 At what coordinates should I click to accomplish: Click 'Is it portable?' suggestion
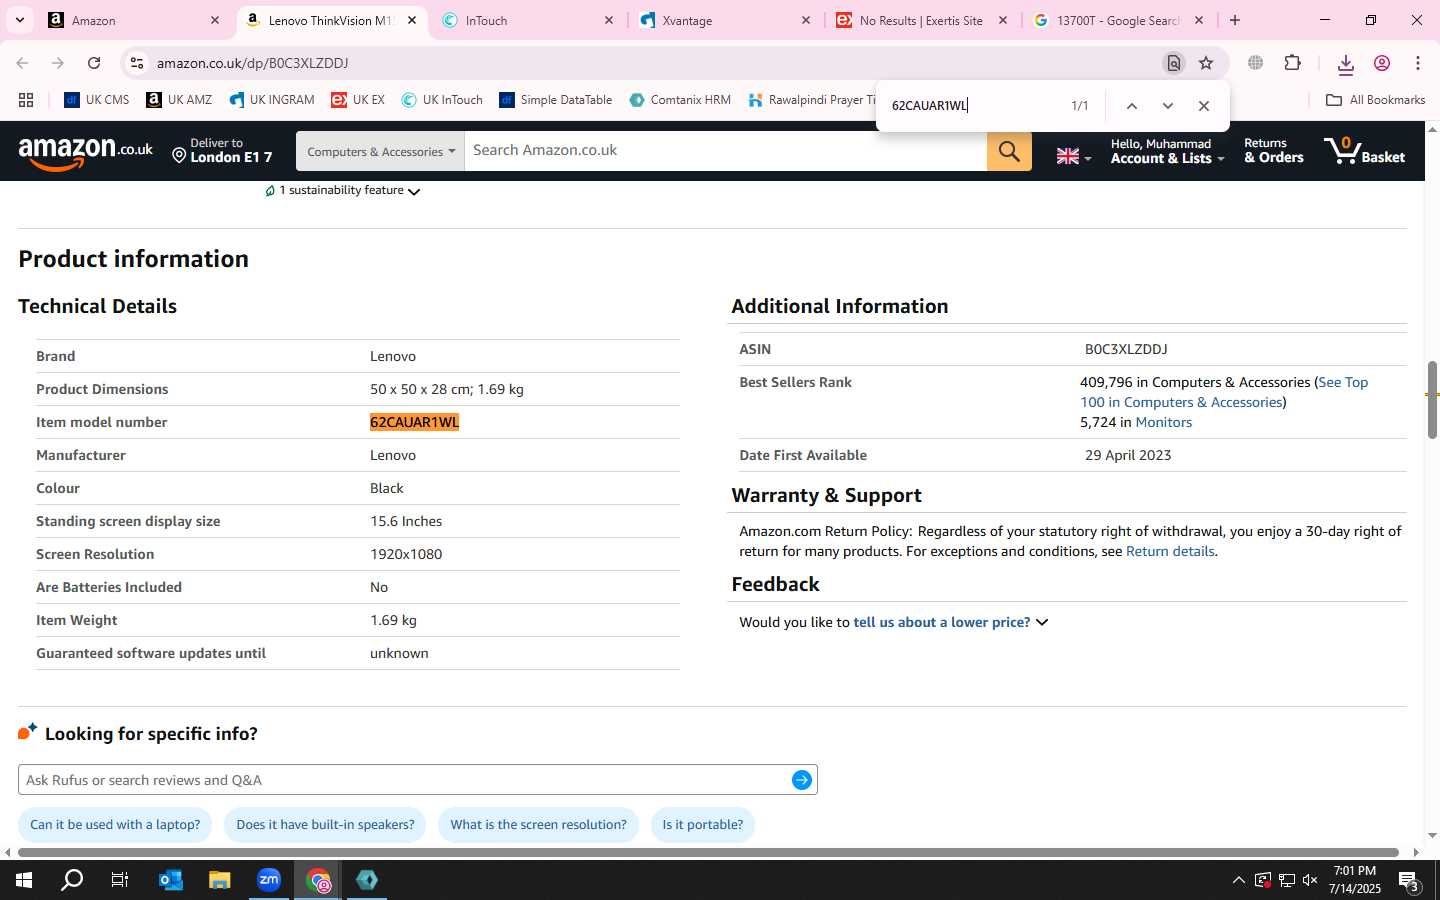703,825
